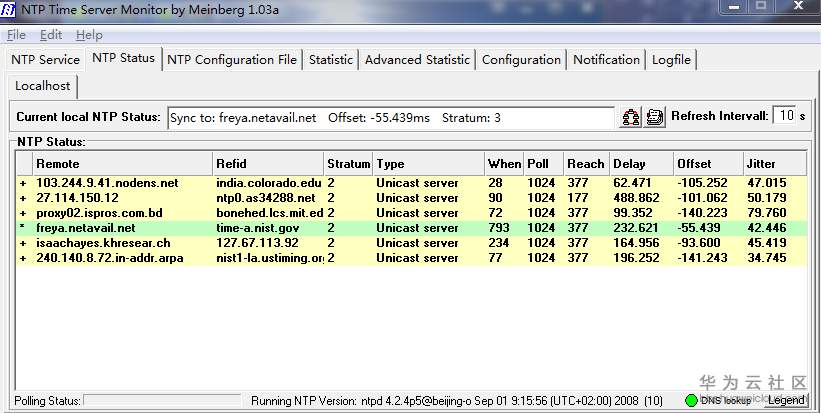Screen dimensions: 821x413
Task: Click the report icon next to Refresh Intervall
Action: [654, 117]
